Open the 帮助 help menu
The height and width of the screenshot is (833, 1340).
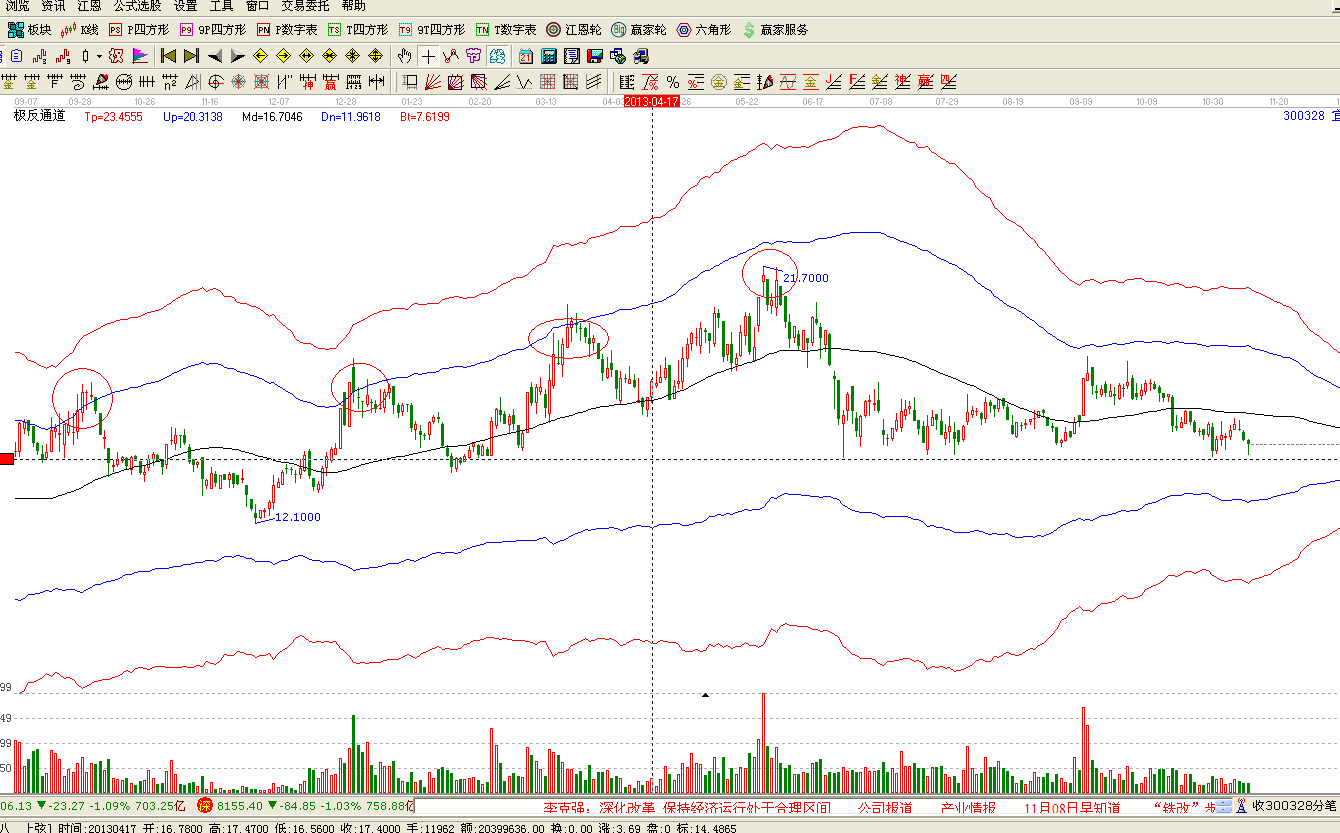tap(353, 6)
